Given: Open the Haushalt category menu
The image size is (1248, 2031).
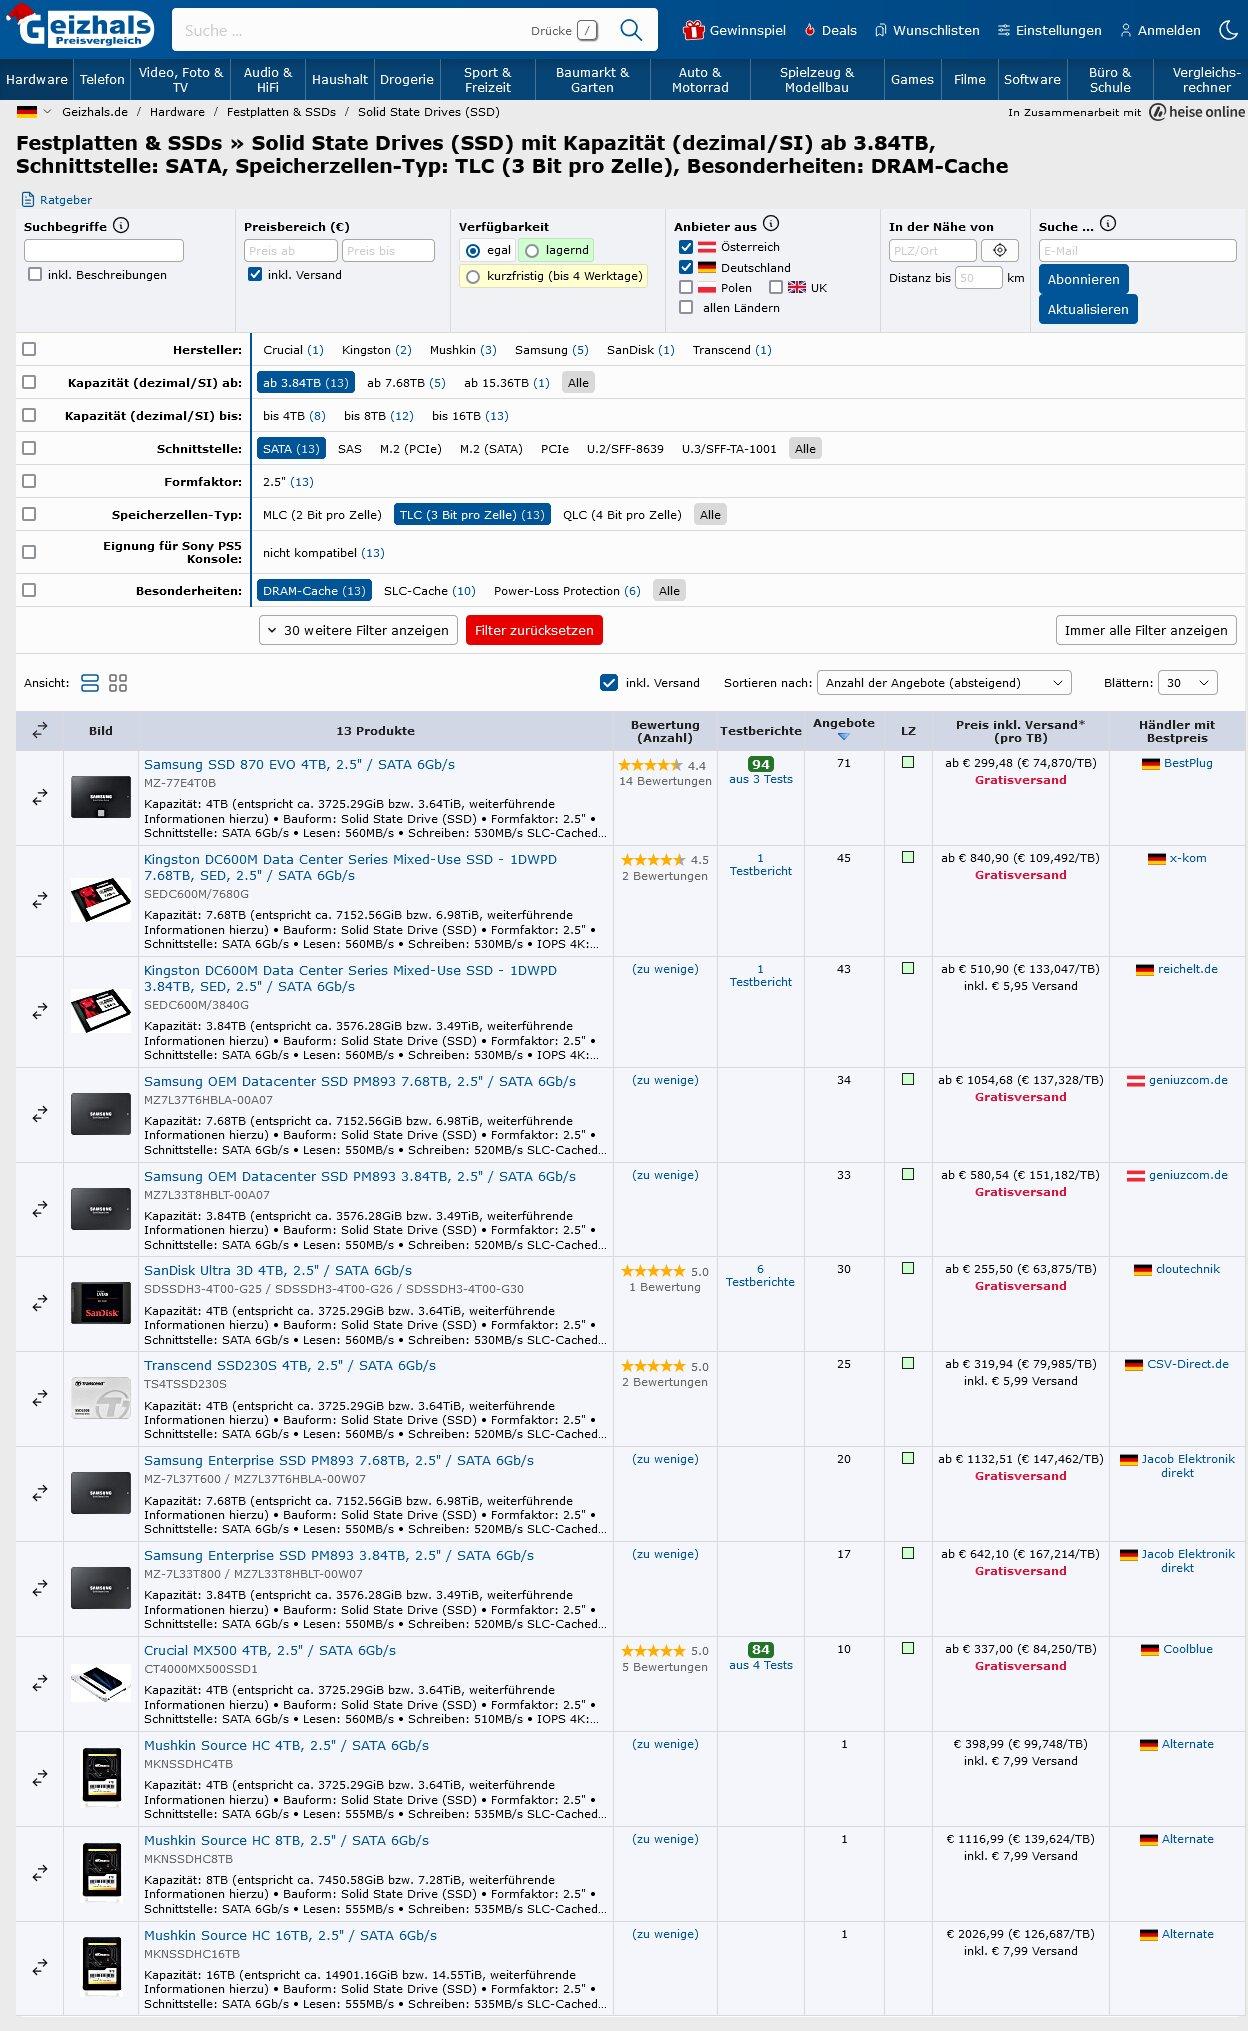Looking at the screenshot, I should [x=340, y=79].
